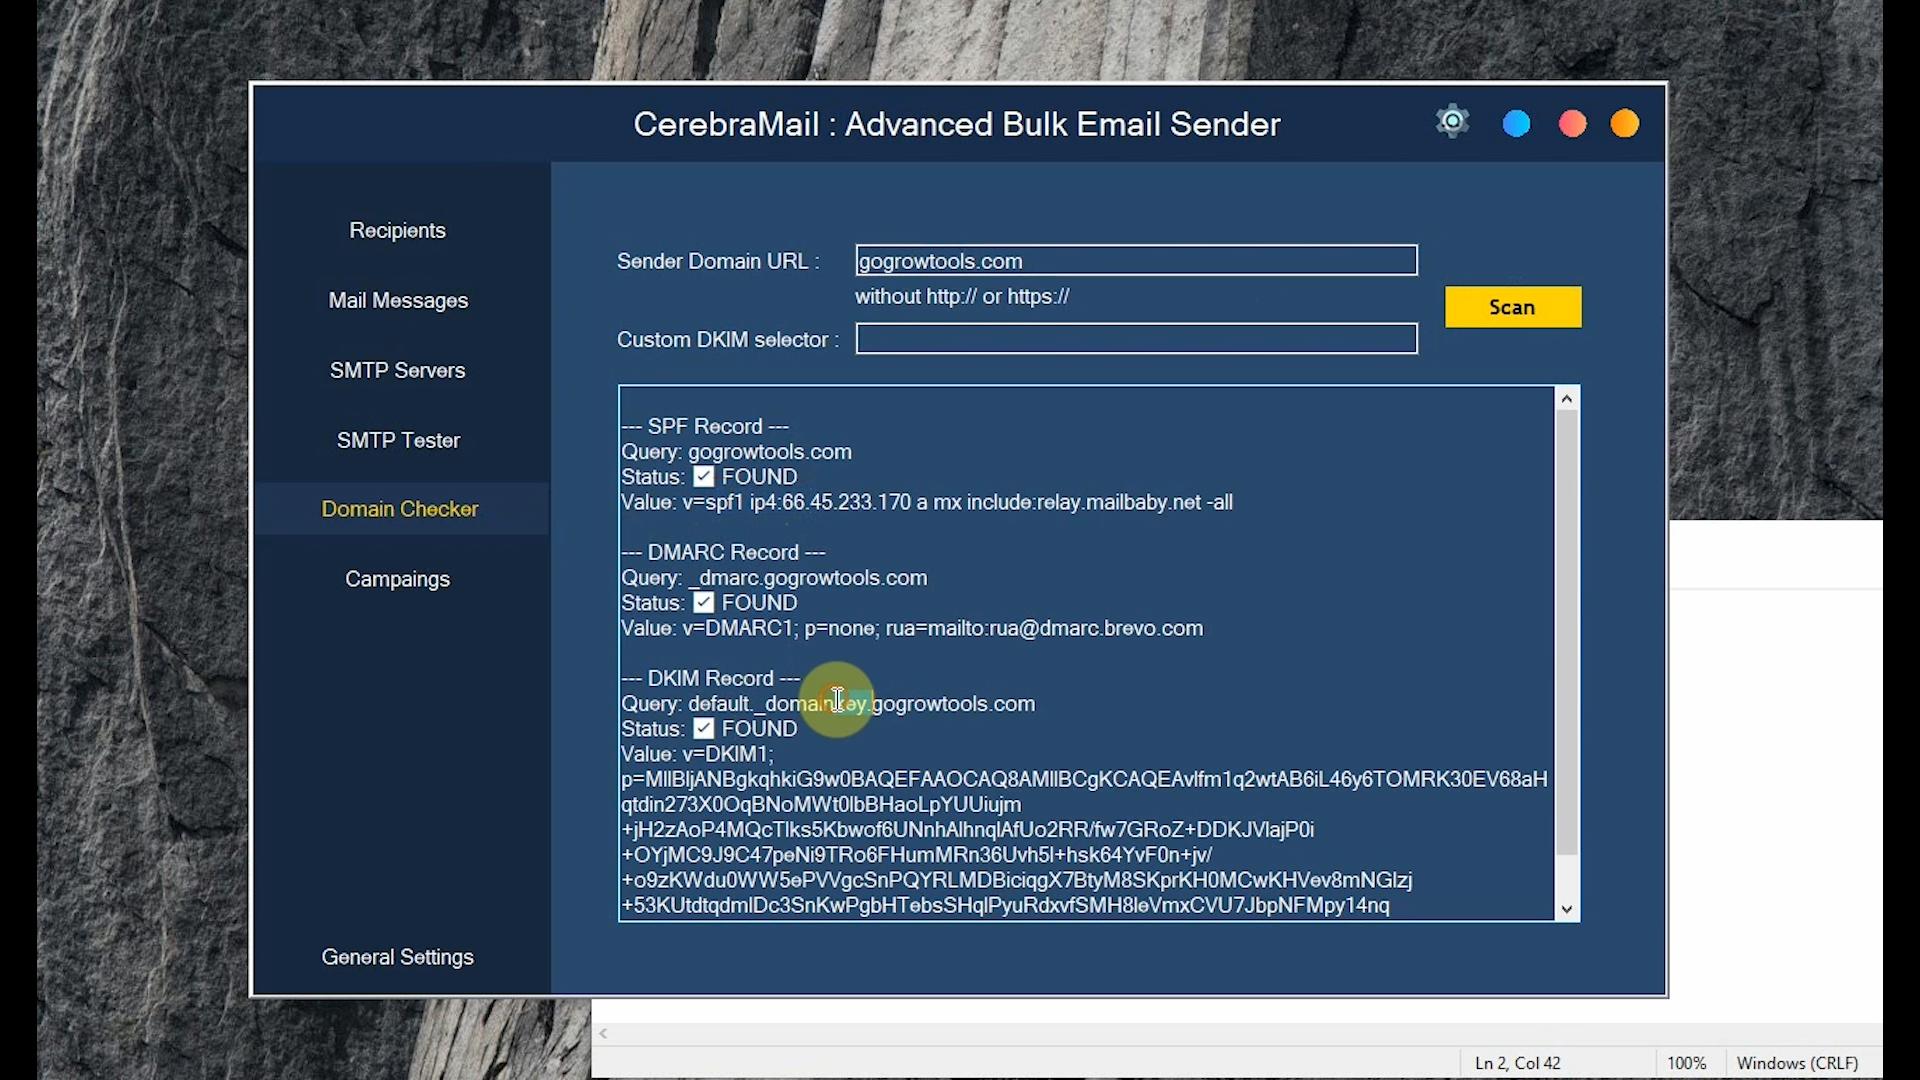Click the blue circle window button
1920x1080 pixels.
[1516, 124]
